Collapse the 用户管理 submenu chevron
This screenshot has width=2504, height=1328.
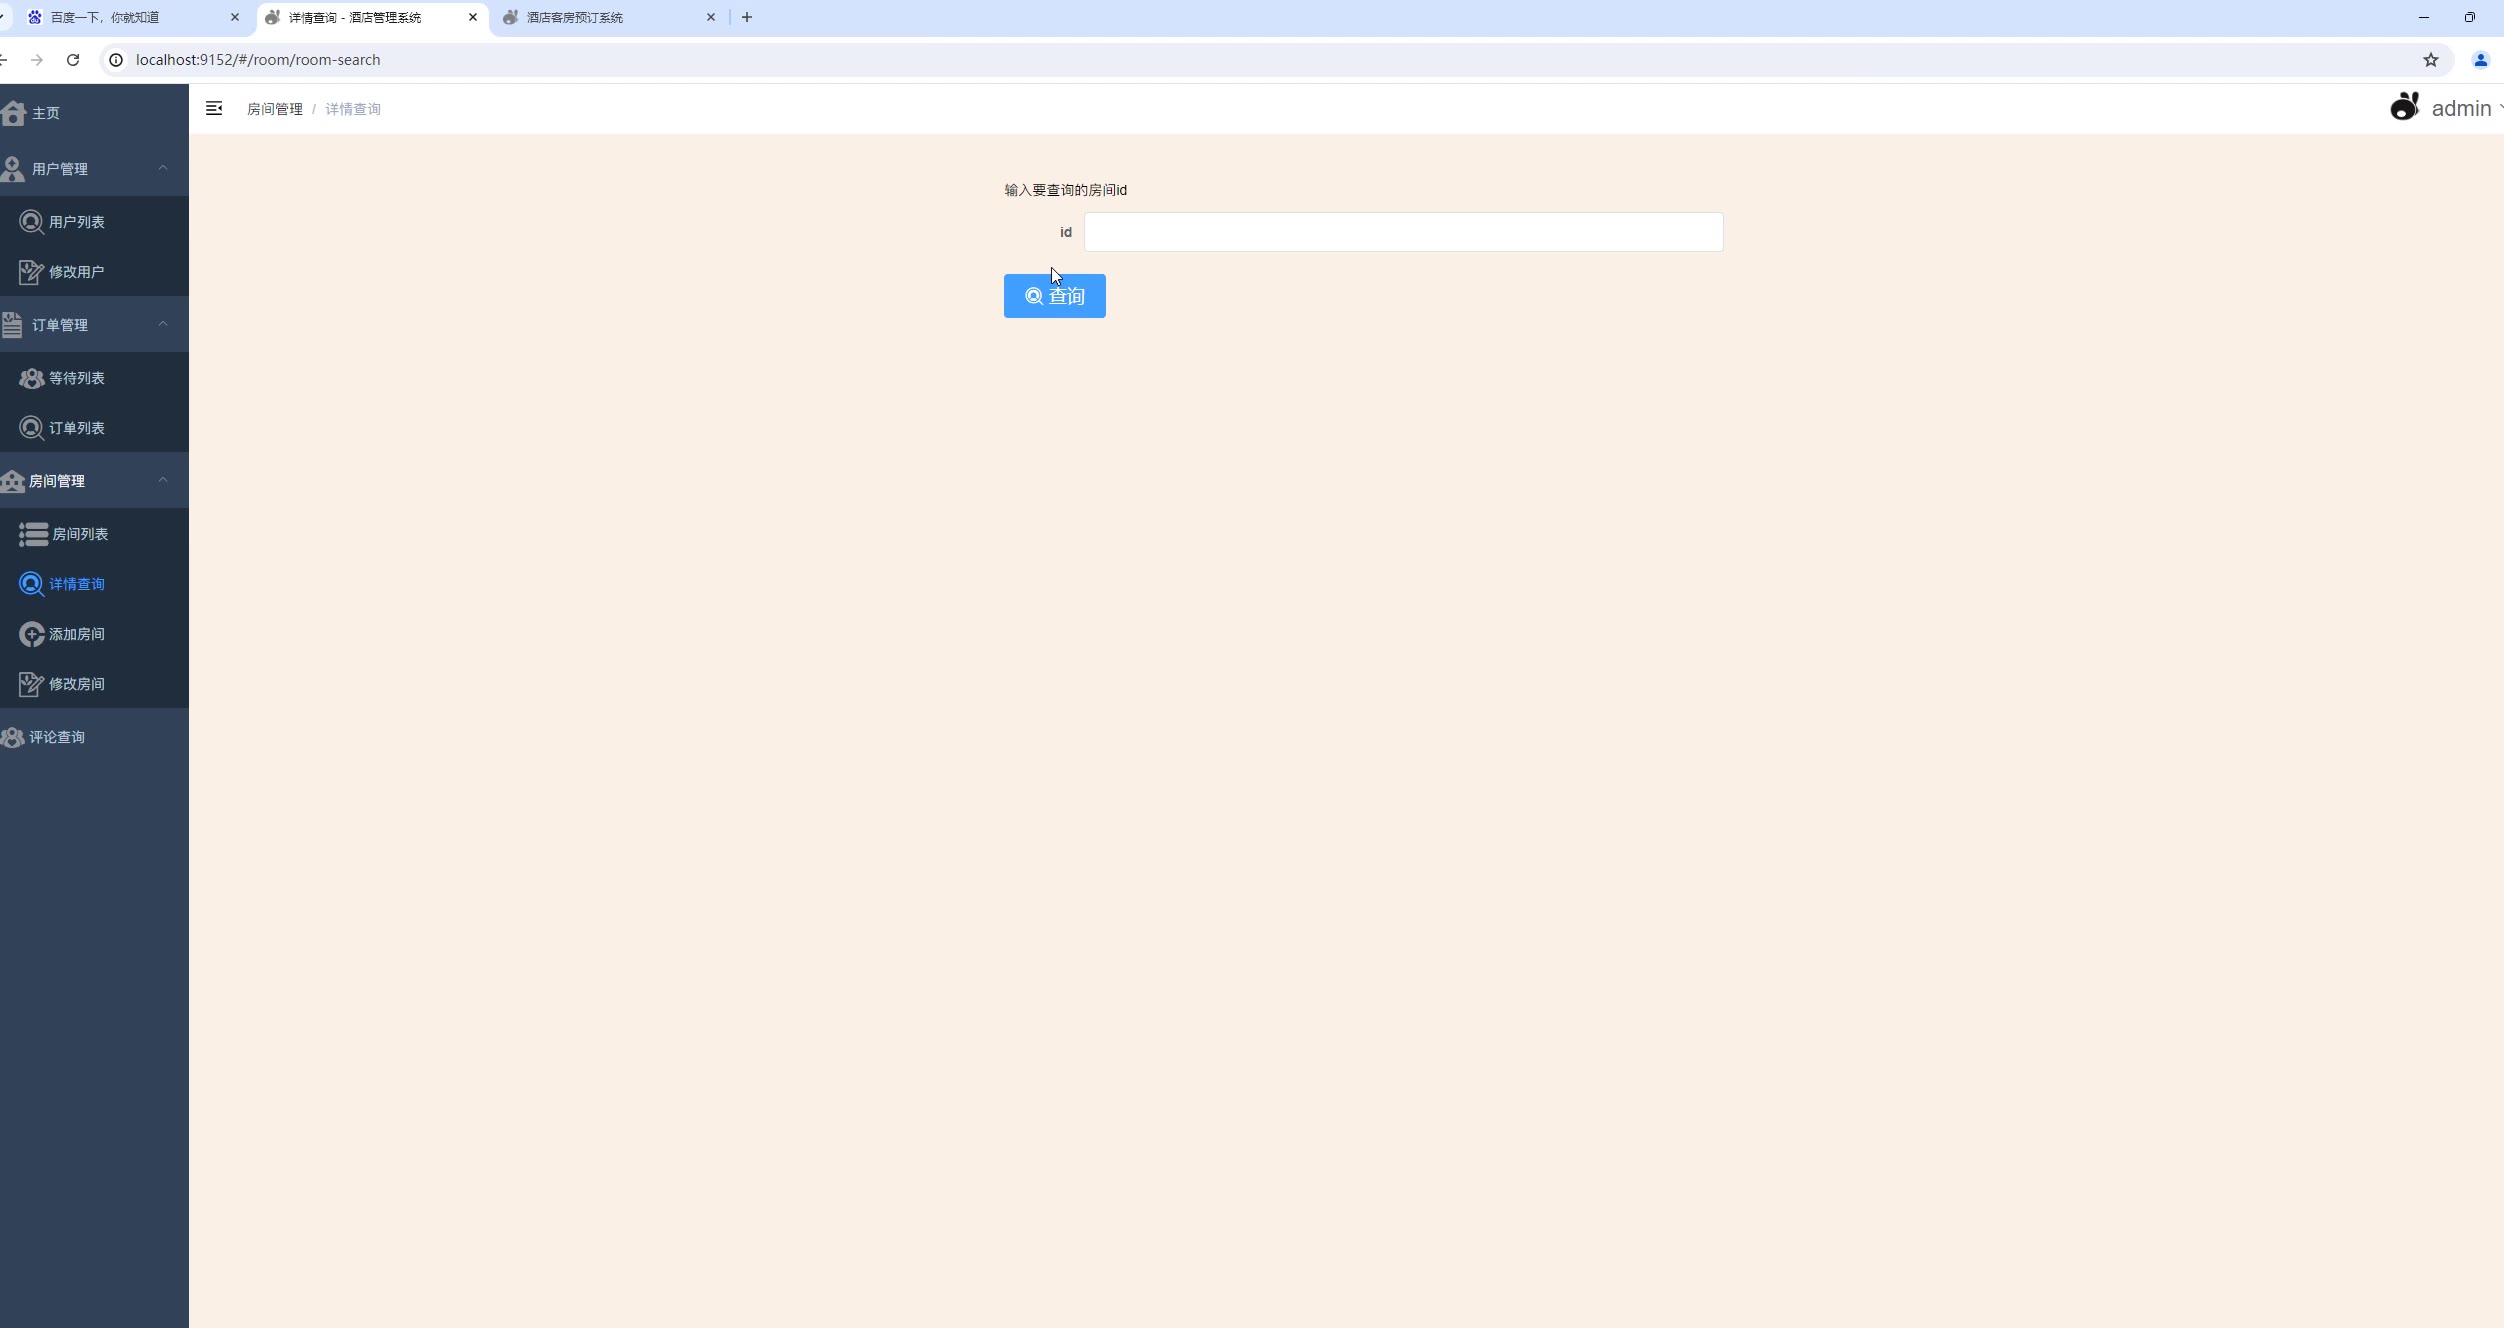pyautogui.click(x=163, y=168)
